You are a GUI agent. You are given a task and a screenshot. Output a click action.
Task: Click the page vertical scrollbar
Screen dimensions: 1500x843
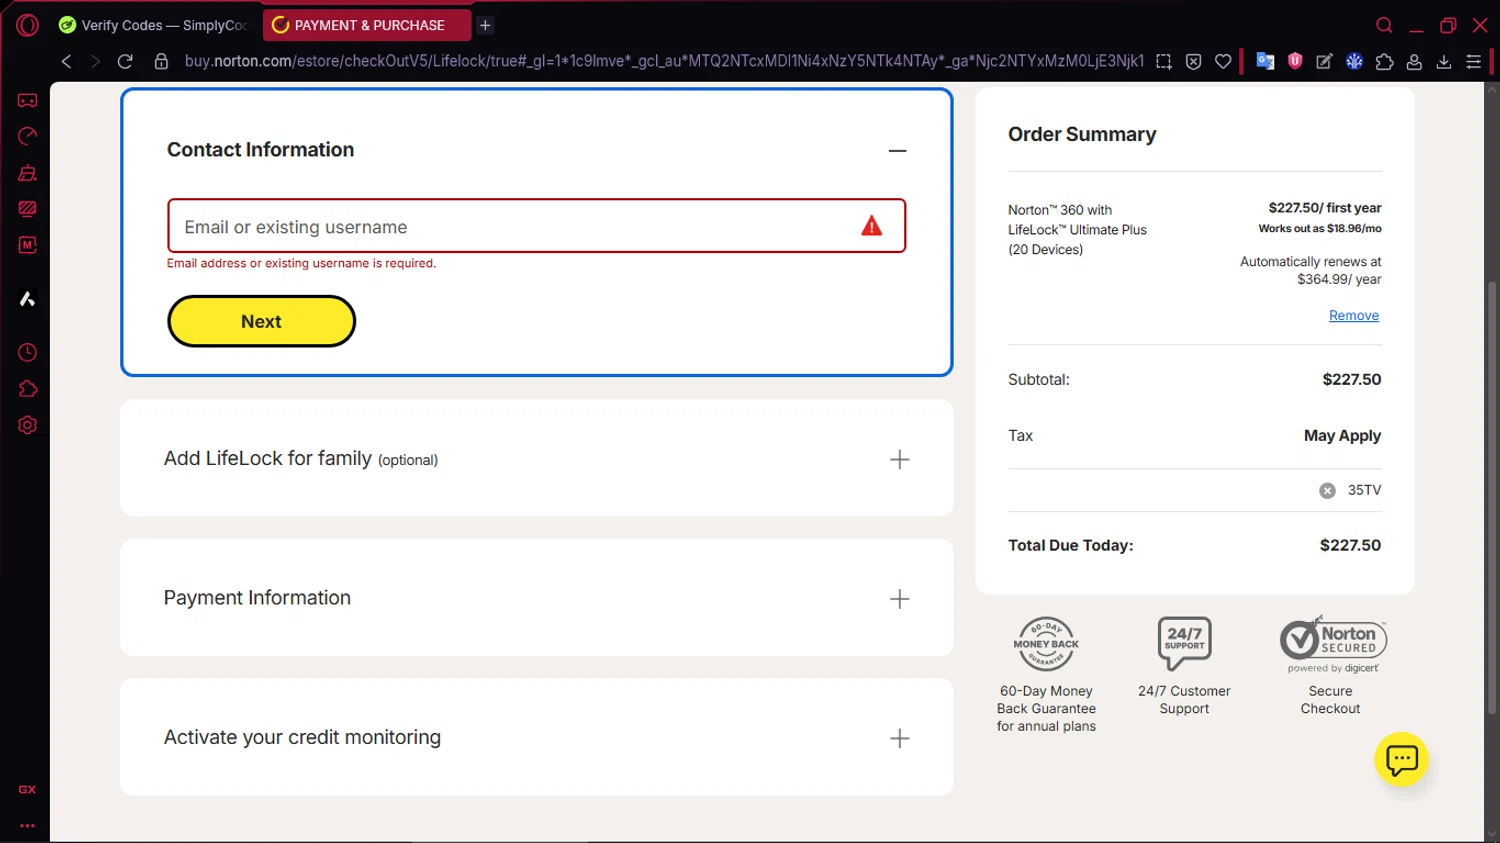[1492, 498]
